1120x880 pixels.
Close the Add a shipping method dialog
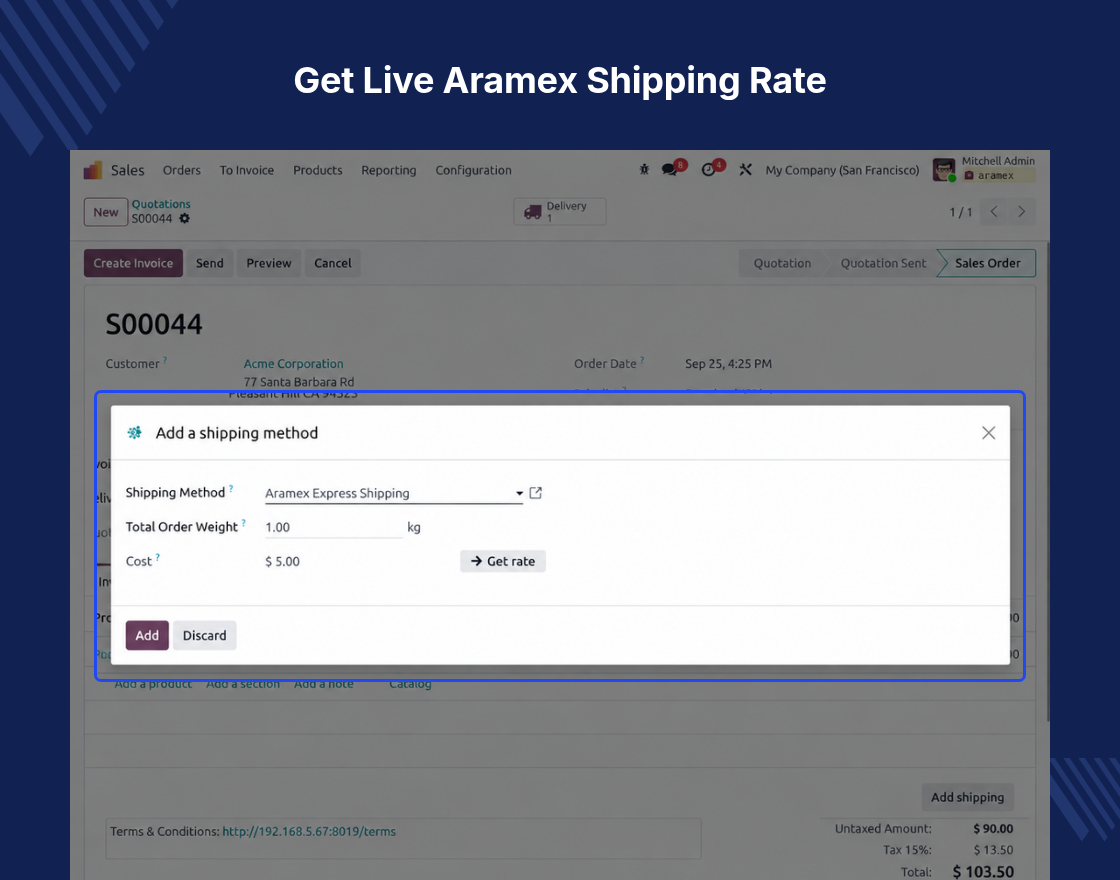(989, 433)
